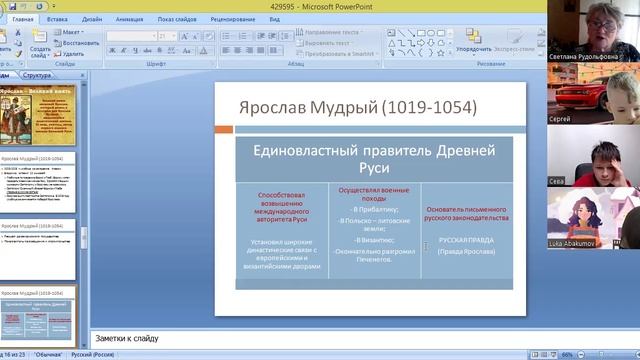
Task: Open the Главная ribbon tab
Action: (22, 19)
